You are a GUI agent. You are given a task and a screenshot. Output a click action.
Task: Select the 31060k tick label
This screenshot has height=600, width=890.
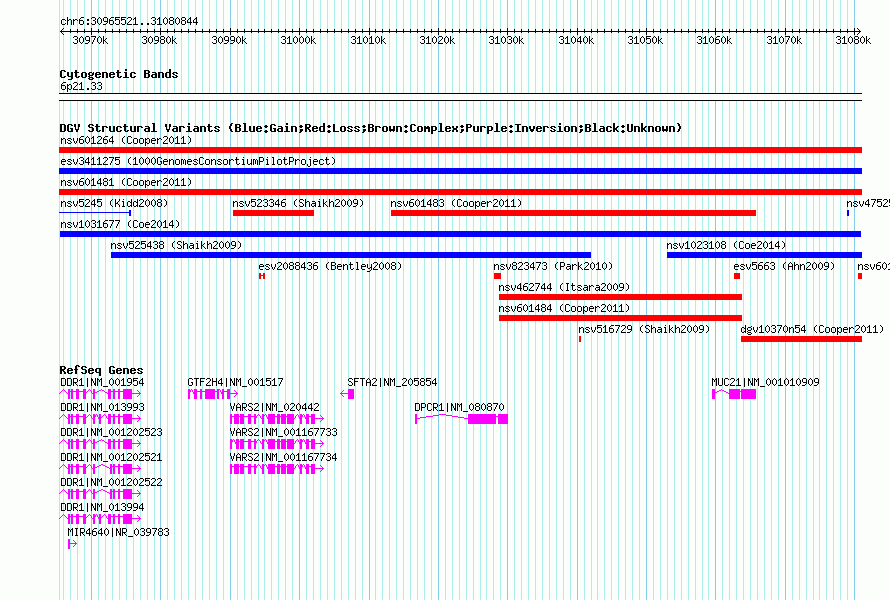(x=714, y=40)
